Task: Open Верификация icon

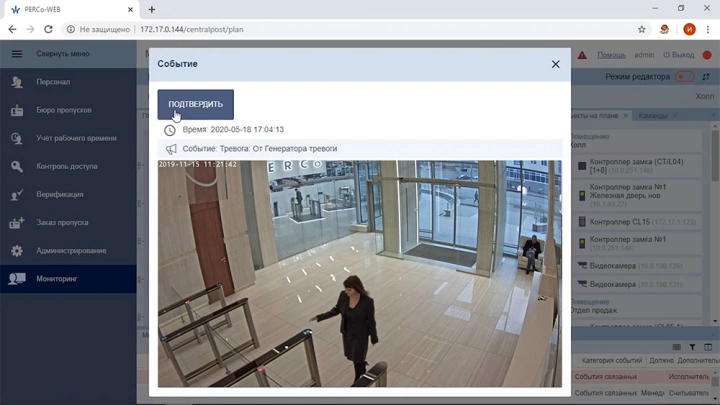Action: click(17, 194)
